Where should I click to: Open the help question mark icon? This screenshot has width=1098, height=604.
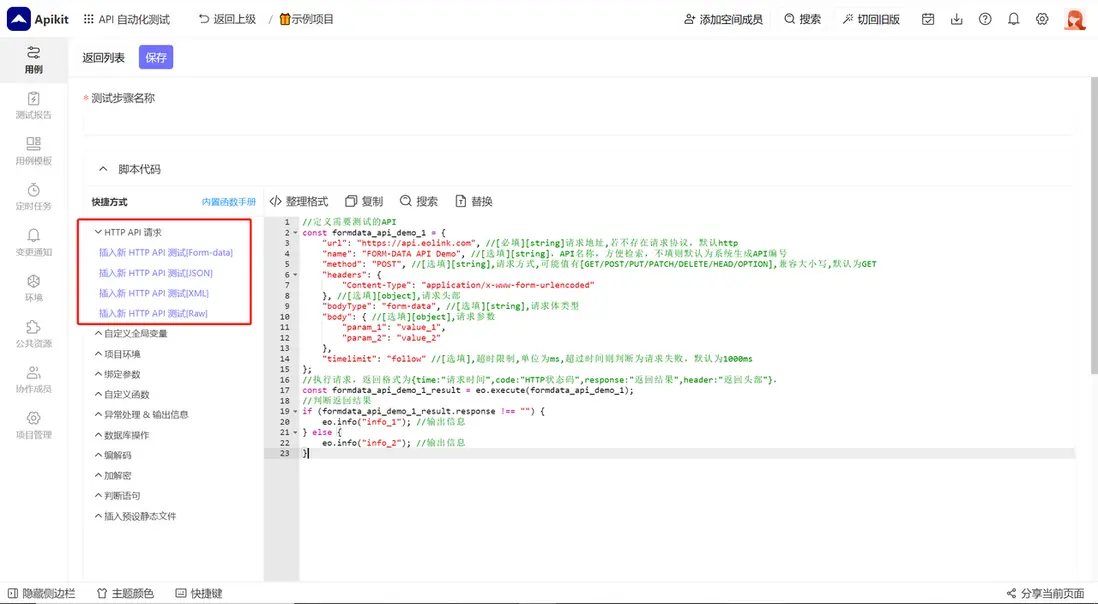point(985,19)
